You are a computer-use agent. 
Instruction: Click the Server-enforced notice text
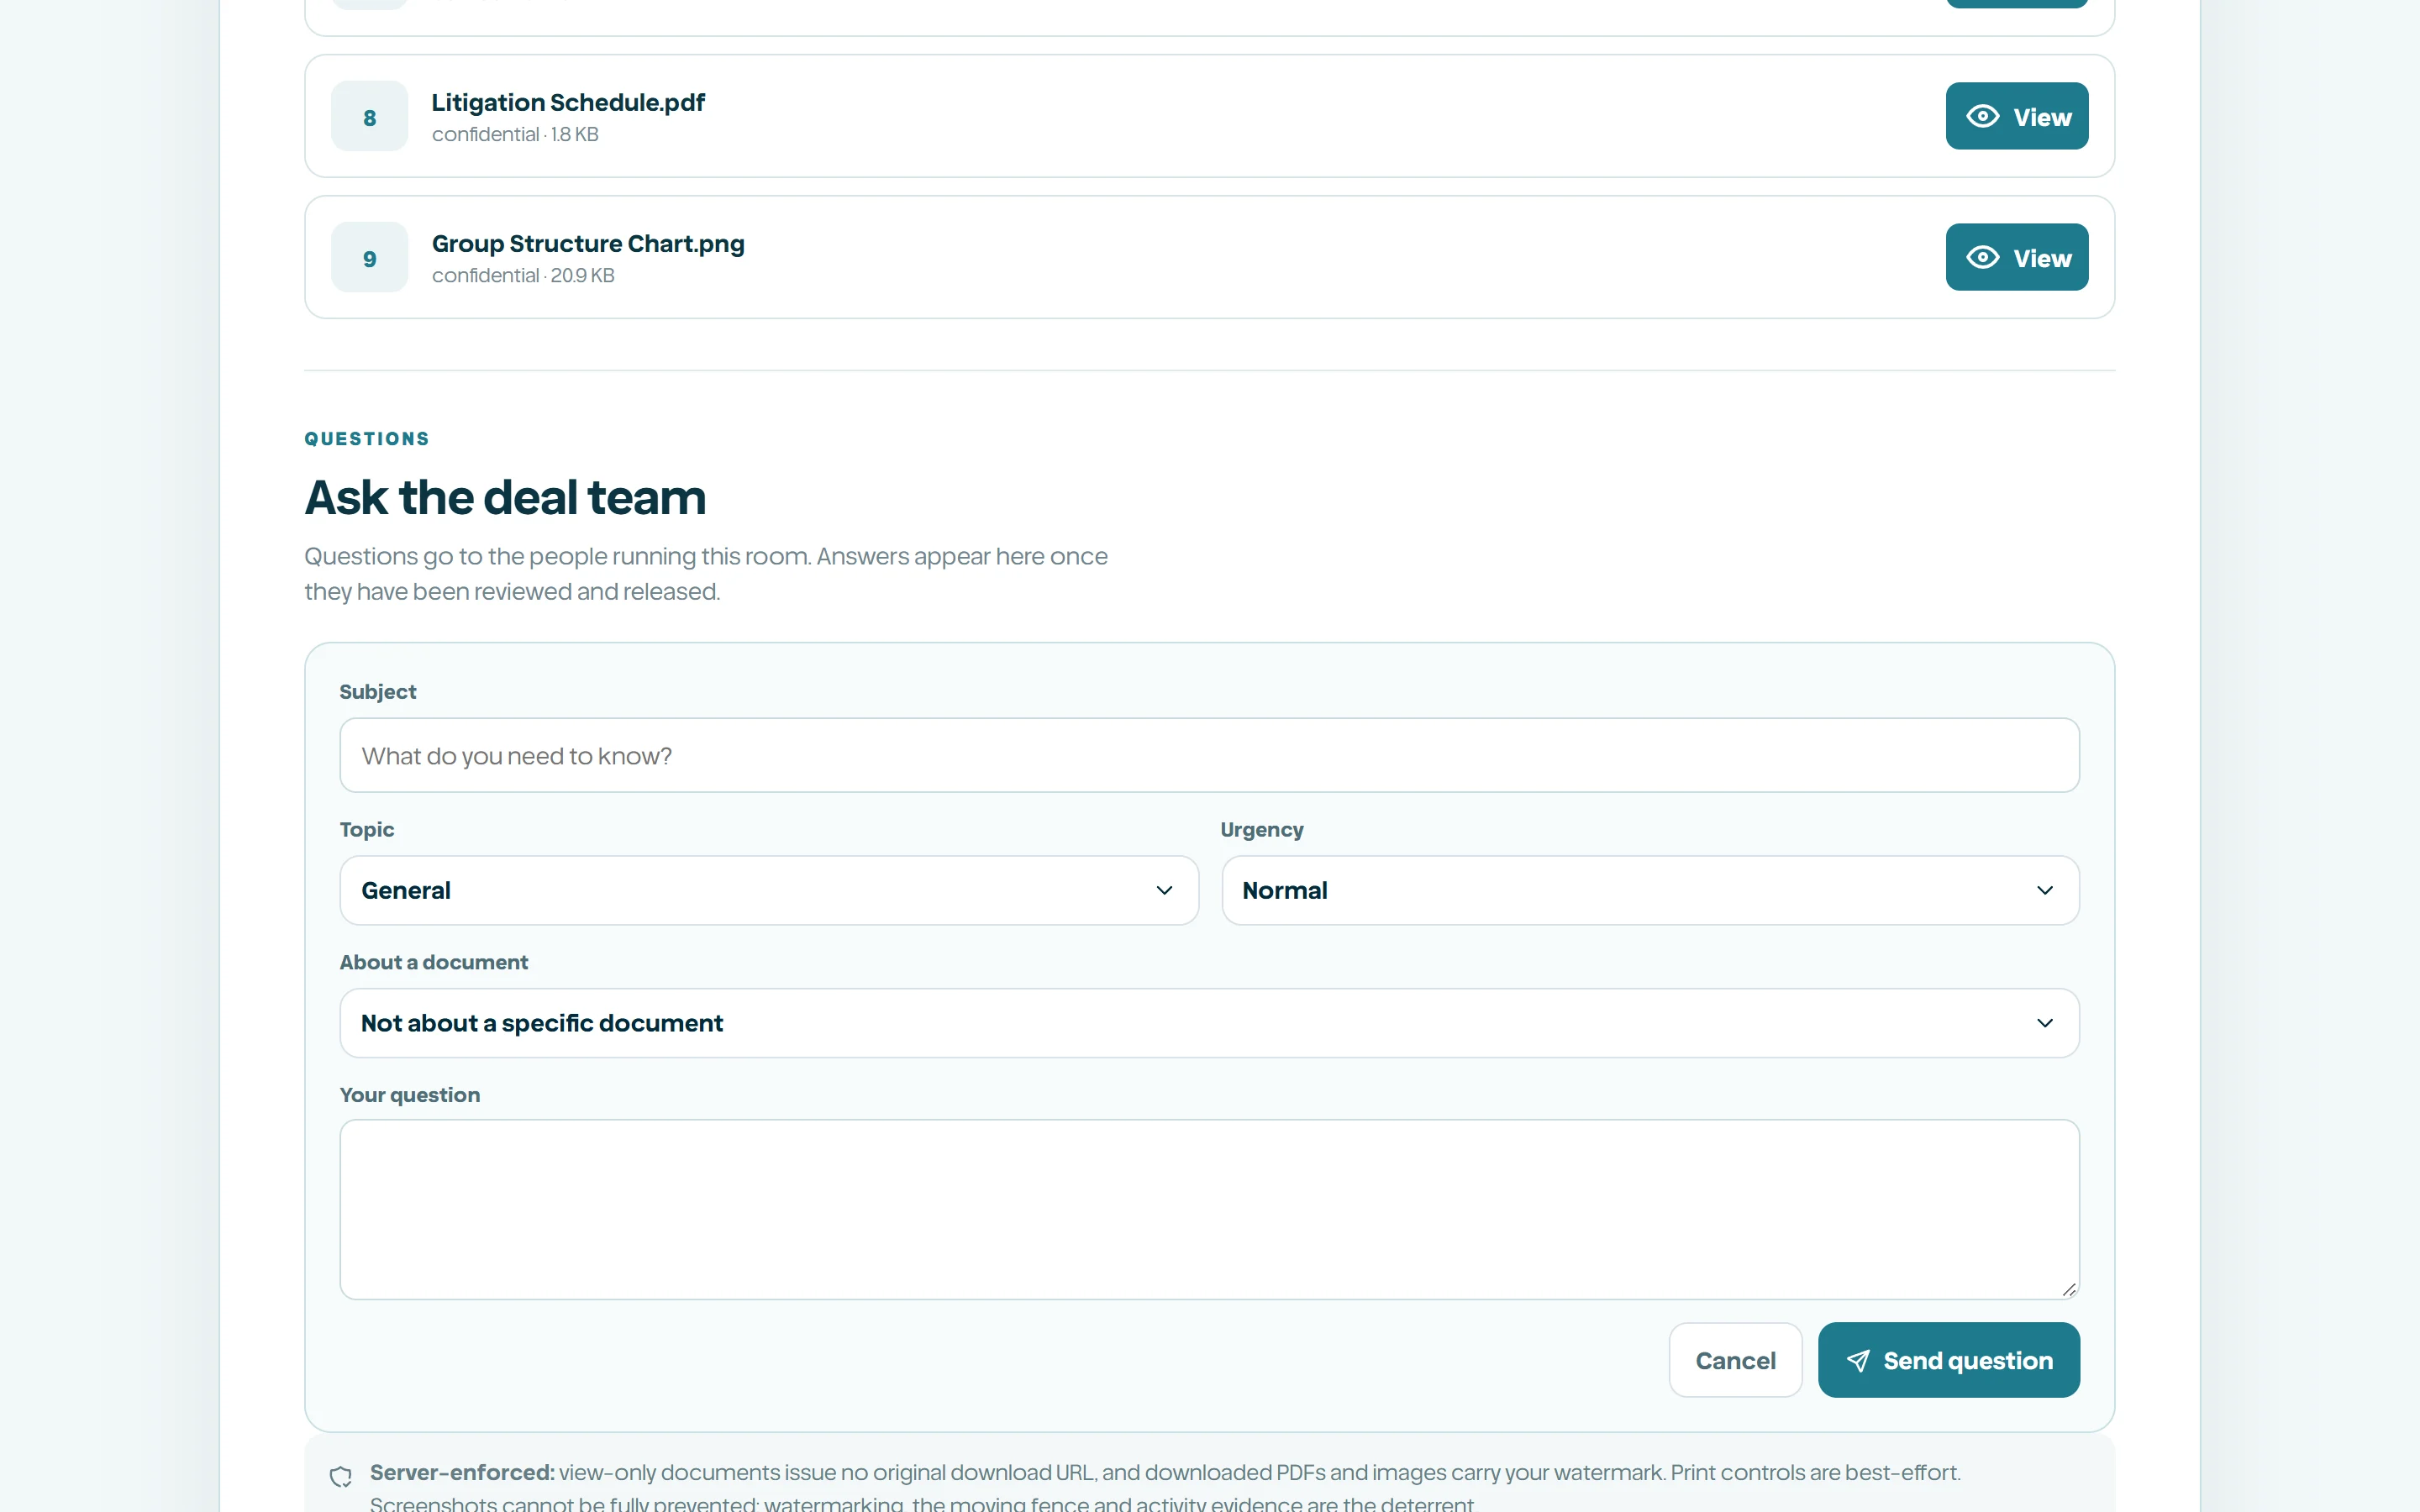pyautogui.click(x=1164, y=1487)
